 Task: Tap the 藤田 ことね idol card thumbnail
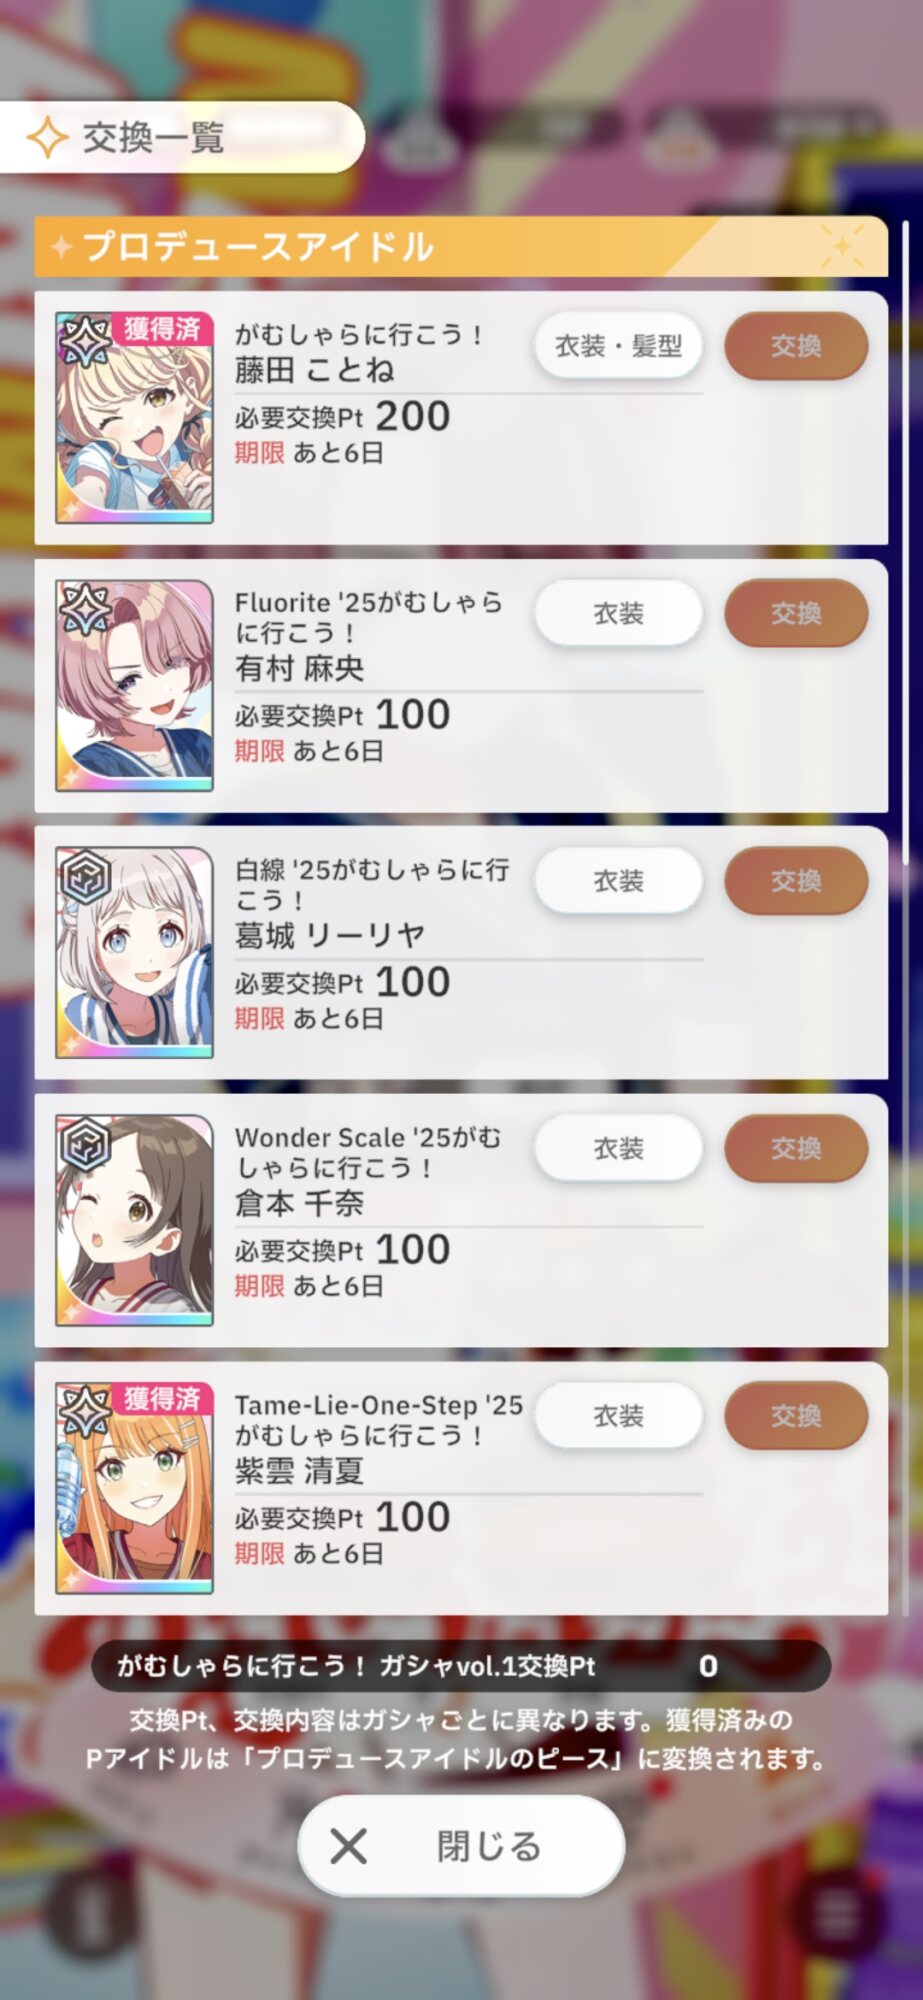[x=134, y=417]
